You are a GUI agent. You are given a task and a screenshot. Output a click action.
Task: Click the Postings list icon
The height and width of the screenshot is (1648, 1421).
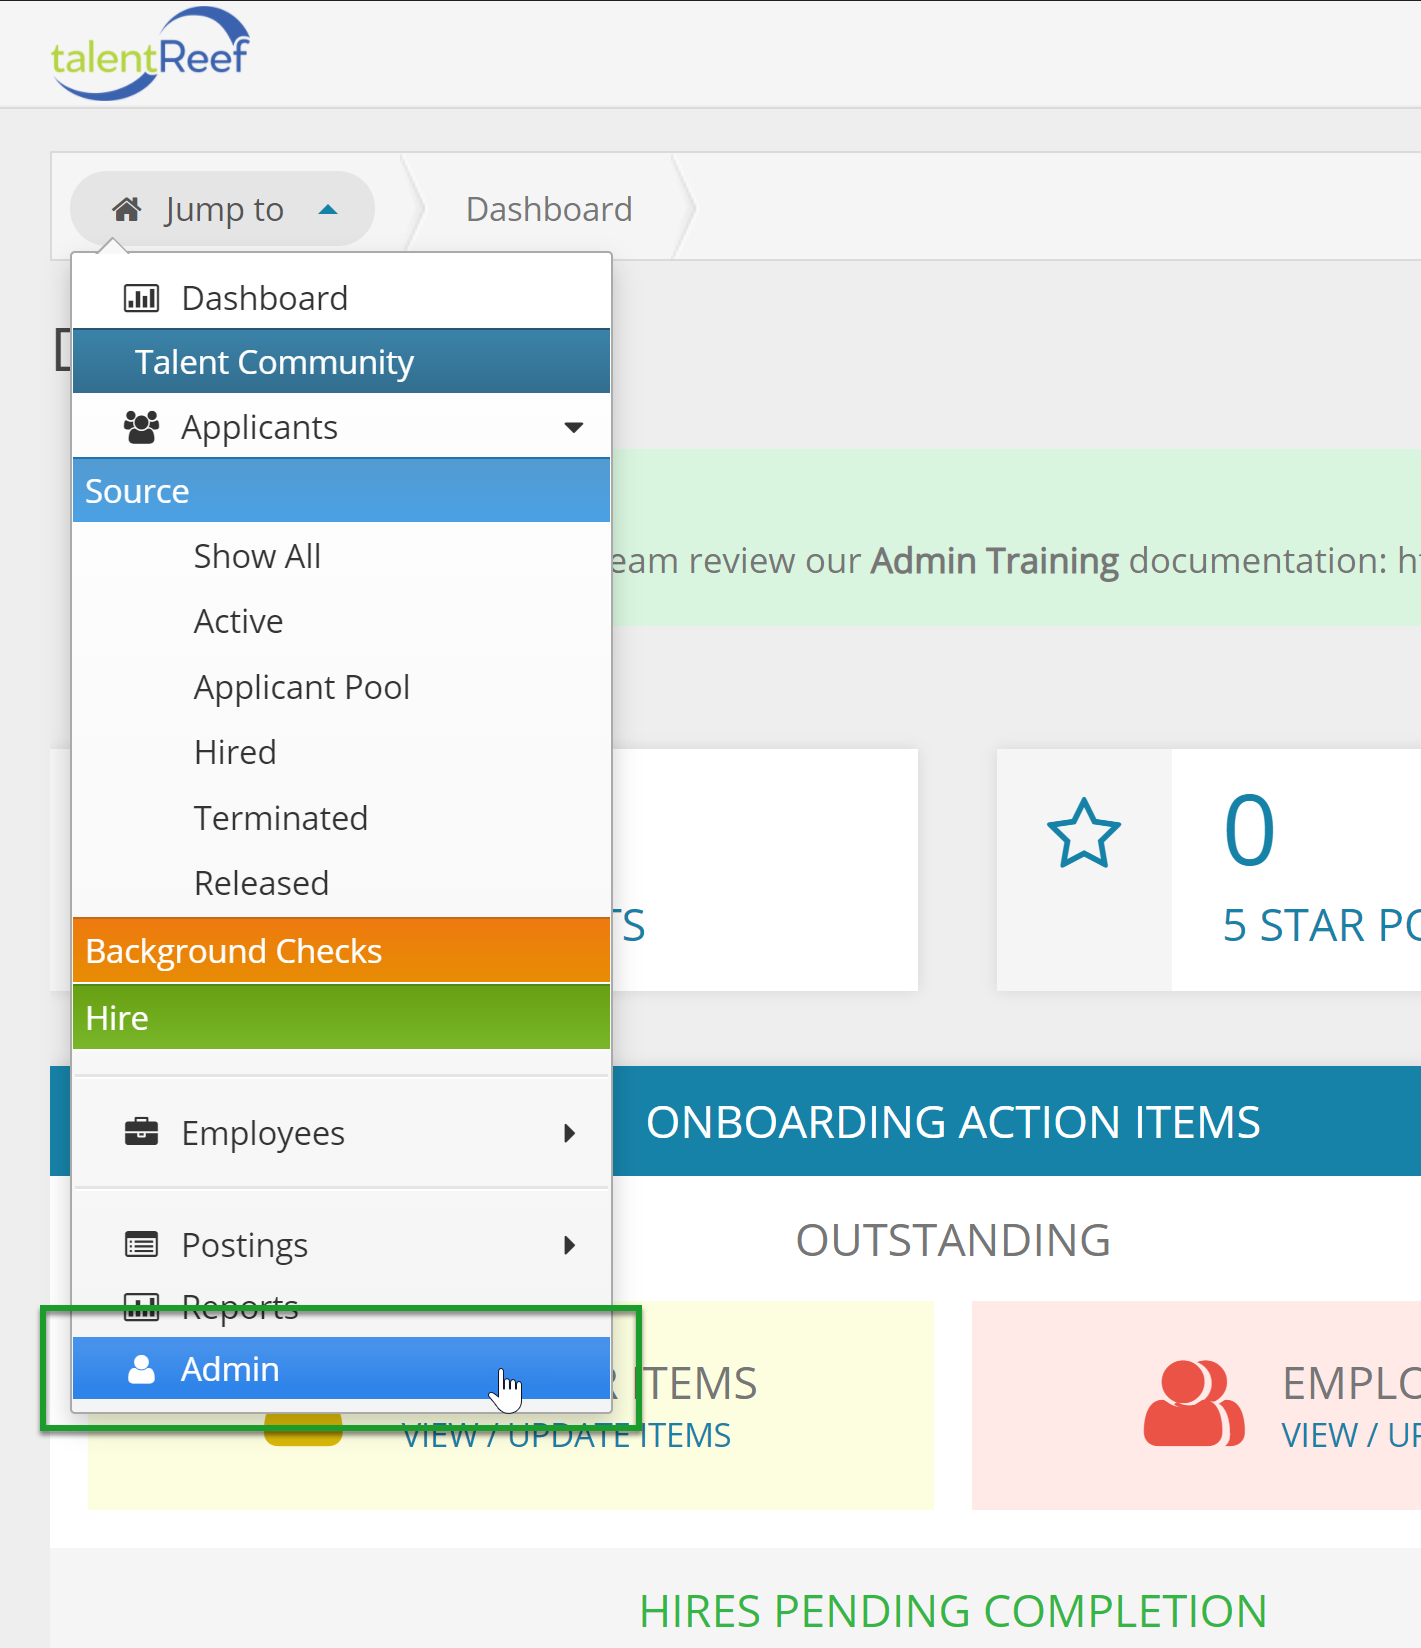point(141,1245)
